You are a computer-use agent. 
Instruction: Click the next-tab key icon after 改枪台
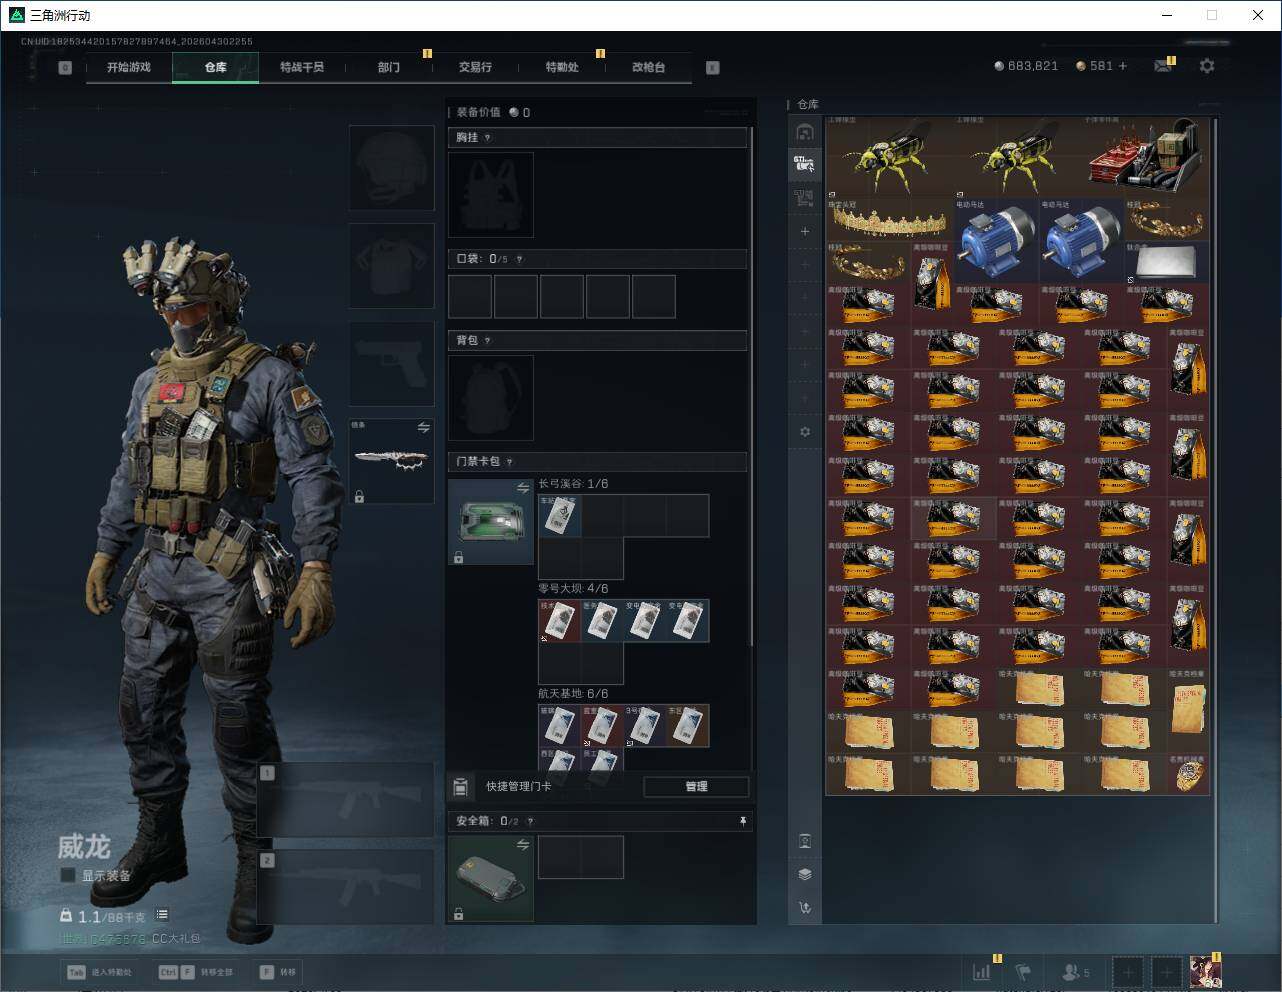coord(713,68)
